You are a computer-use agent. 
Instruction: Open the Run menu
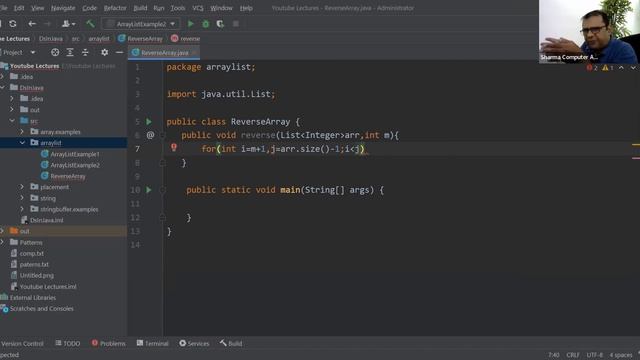point(159,8)
